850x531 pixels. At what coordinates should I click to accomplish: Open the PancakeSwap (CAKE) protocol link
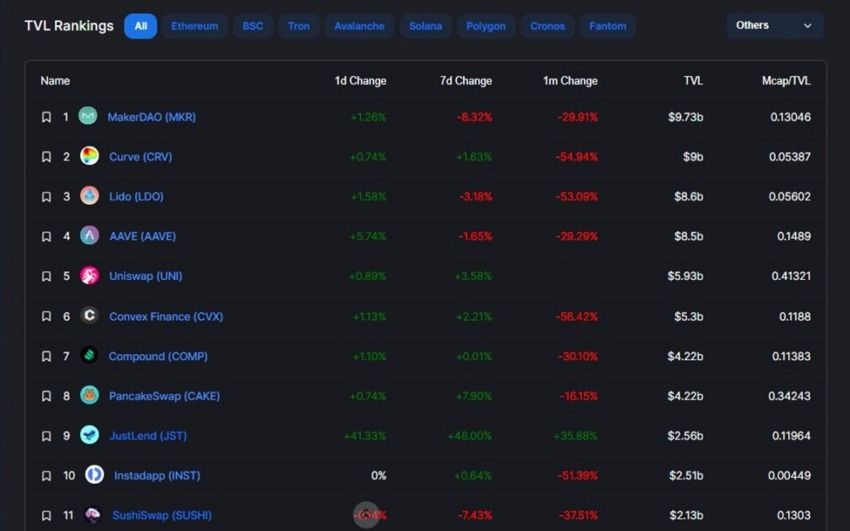click(164, 396)
